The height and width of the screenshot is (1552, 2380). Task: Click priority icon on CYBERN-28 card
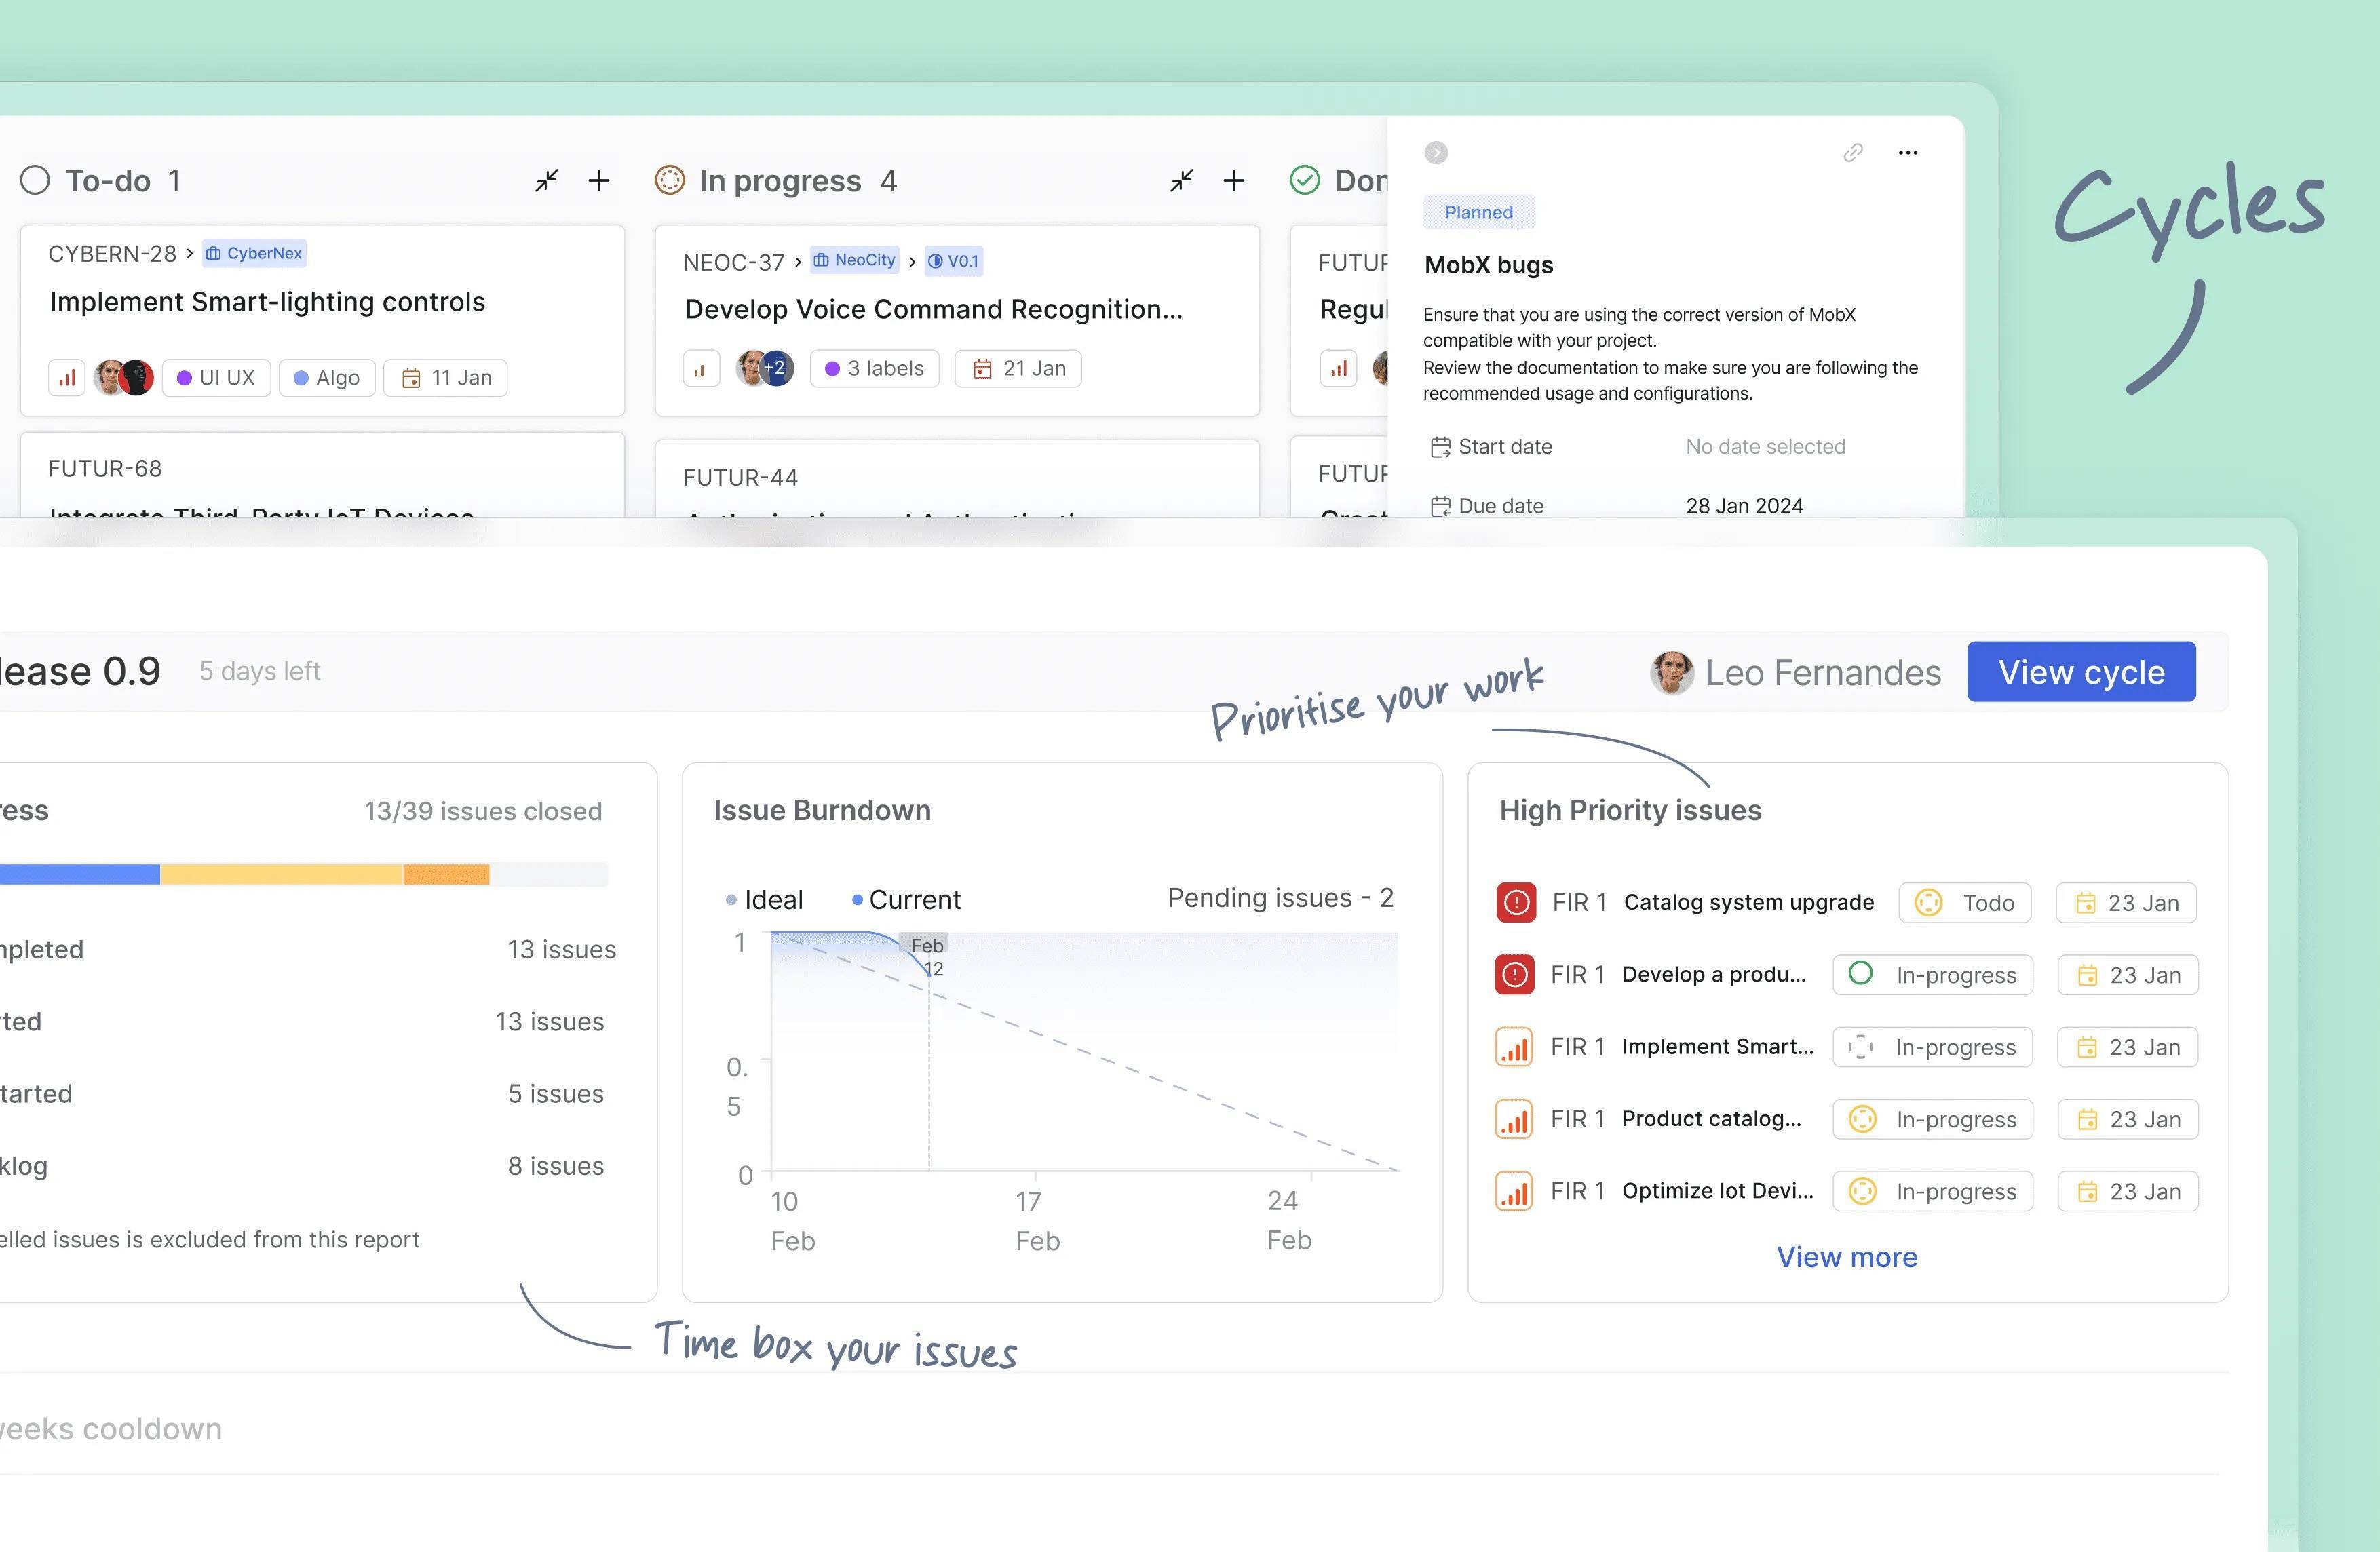[67, 378]
